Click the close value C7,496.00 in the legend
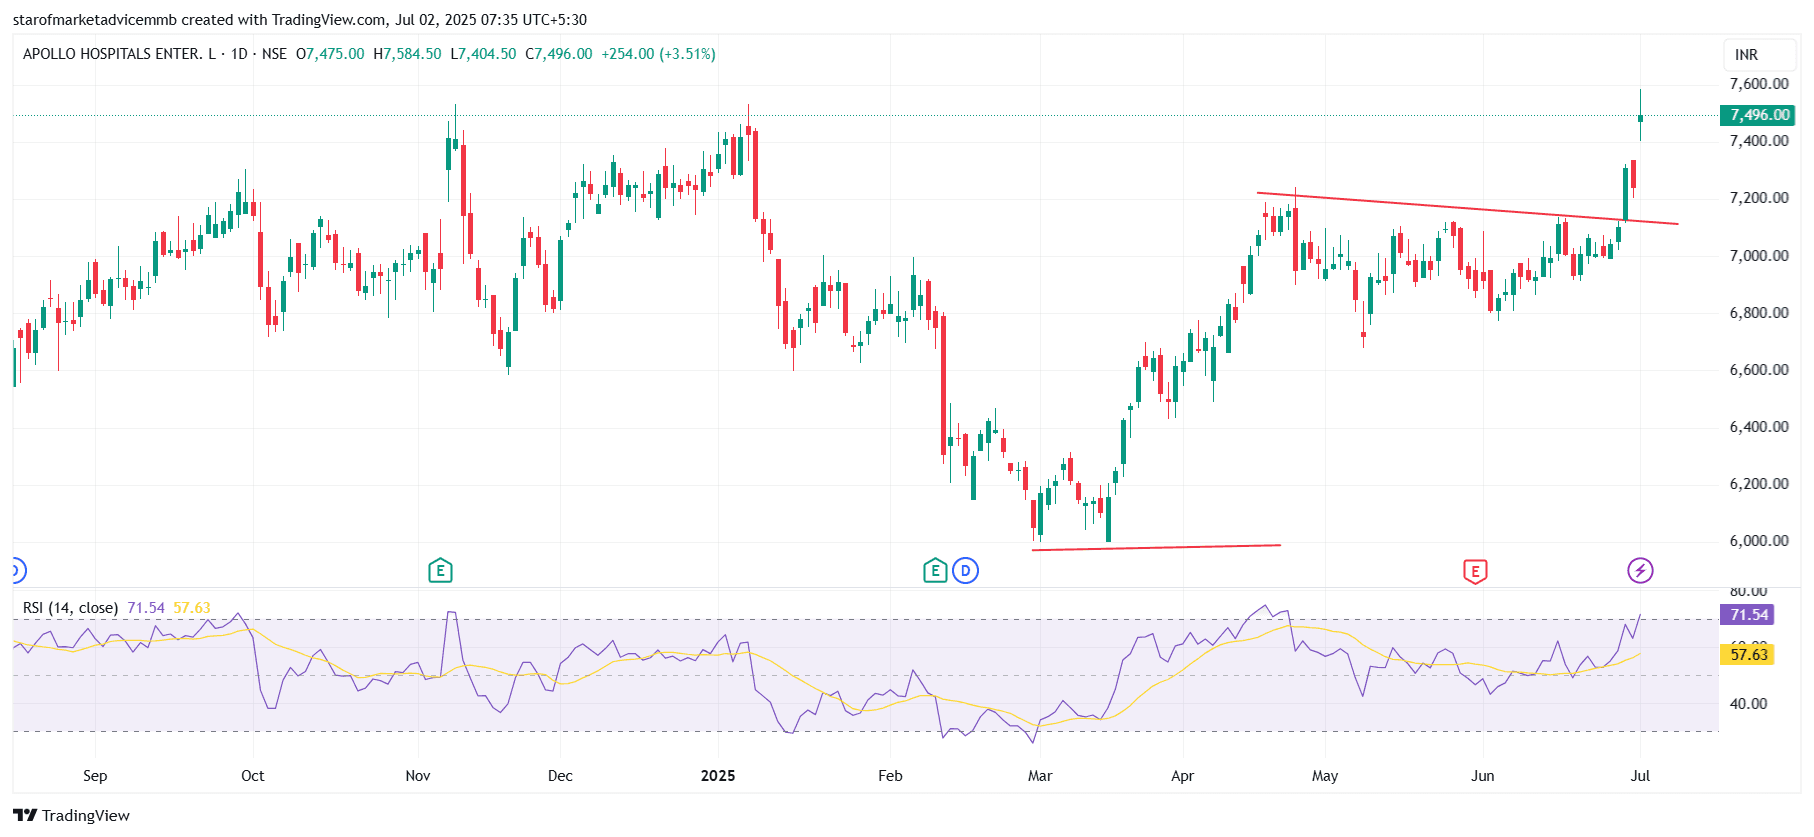The width and height of the screenshot is (1814, 837). pos(559,54)
